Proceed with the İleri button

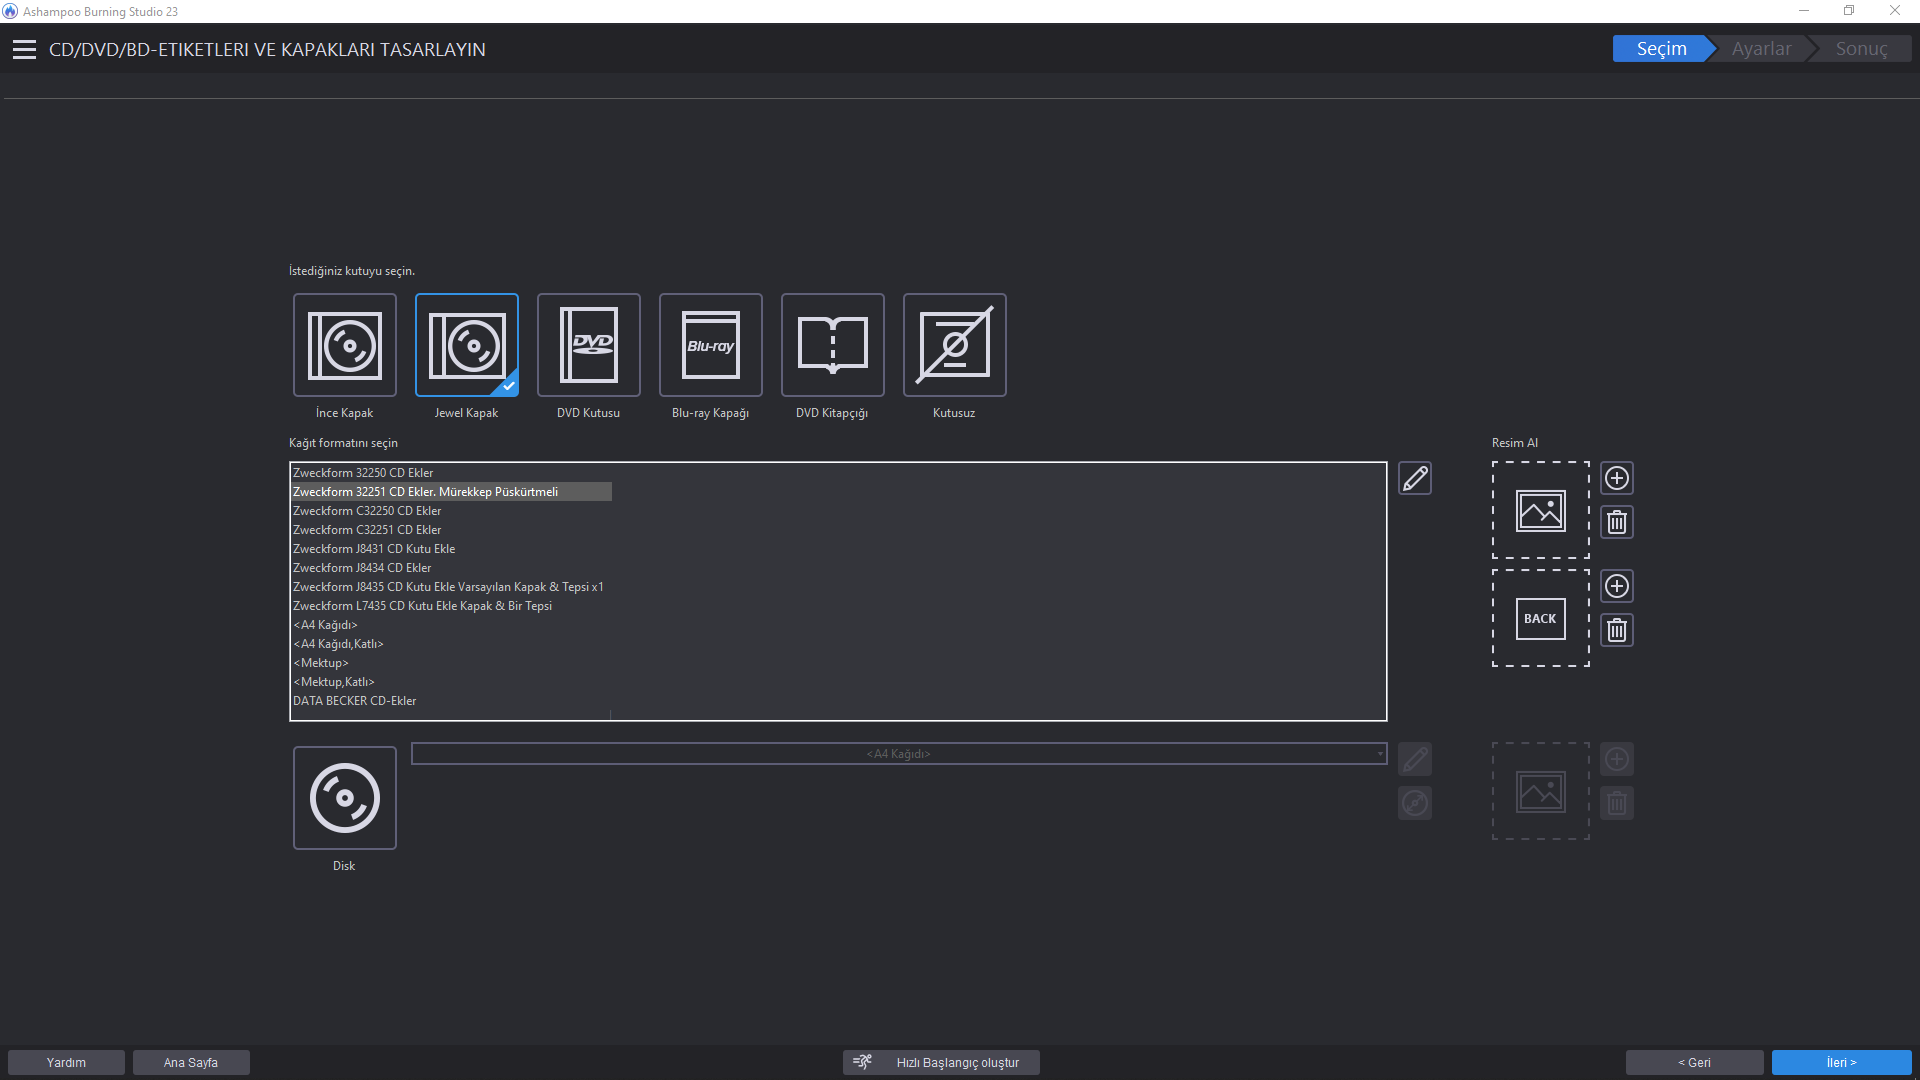[1841, 1062]
